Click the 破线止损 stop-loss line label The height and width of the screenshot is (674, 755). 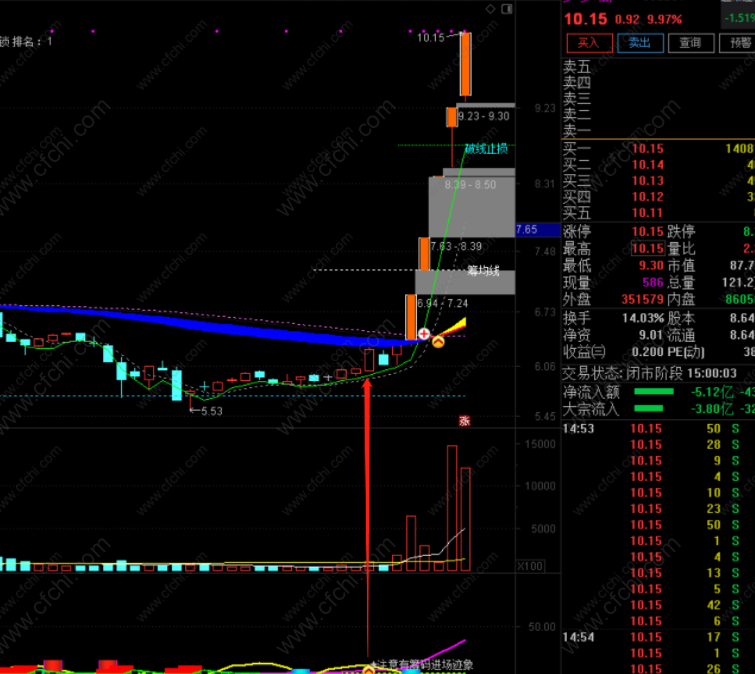486,149
